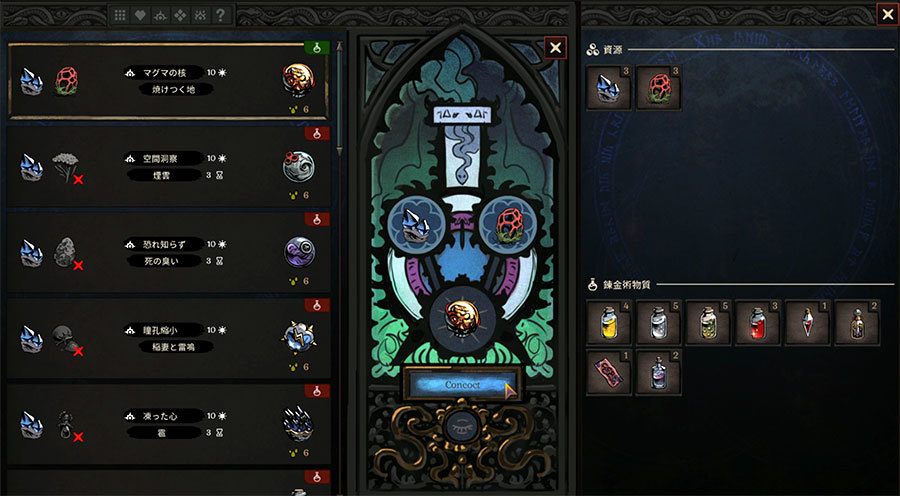
Task: Click the heart icon in top toolbar
Action: coord(140,16)
